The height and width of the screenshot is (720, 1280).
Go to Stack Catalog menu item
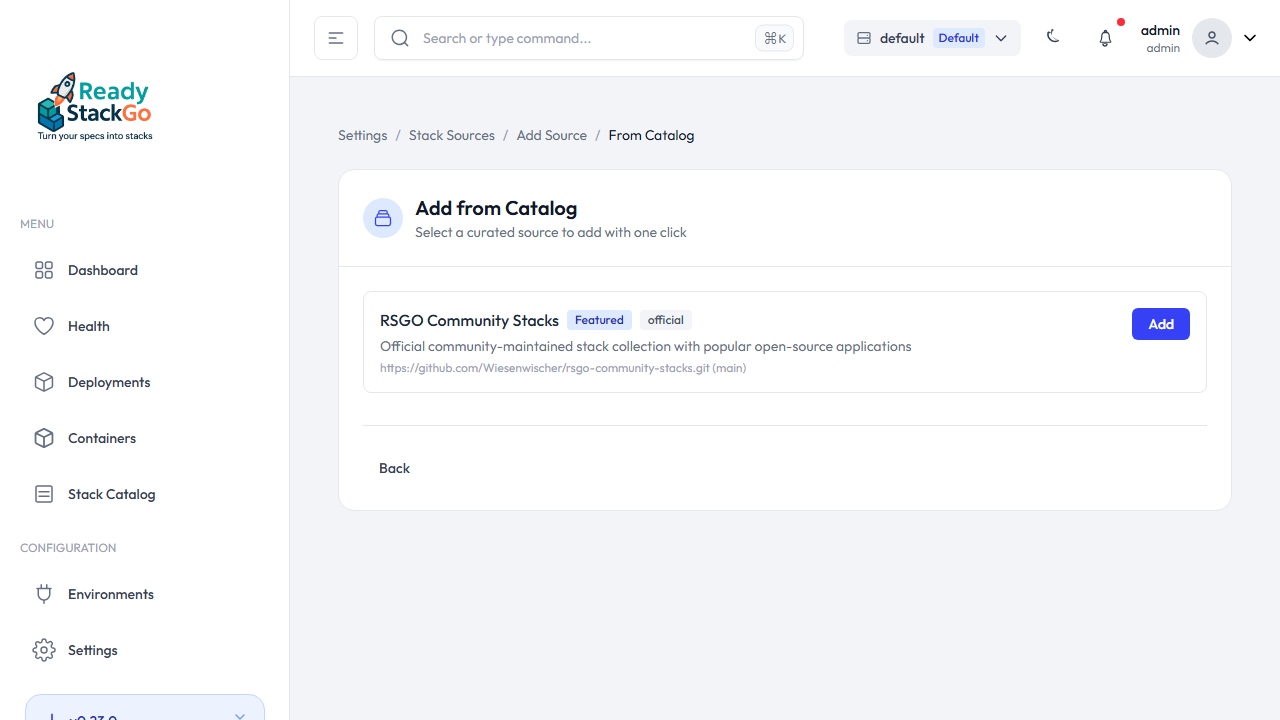click(x=111, y=494)
